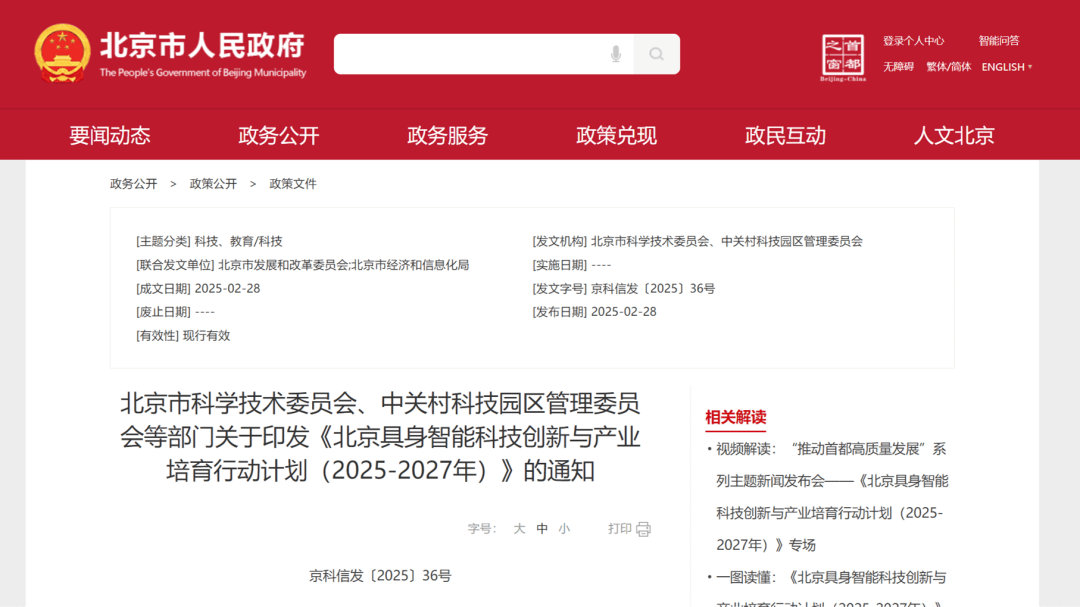The width and height of the screenshot is (1080, 607).
Task: Click 登录个人中心 login link
Action: (x=913, y=41)
